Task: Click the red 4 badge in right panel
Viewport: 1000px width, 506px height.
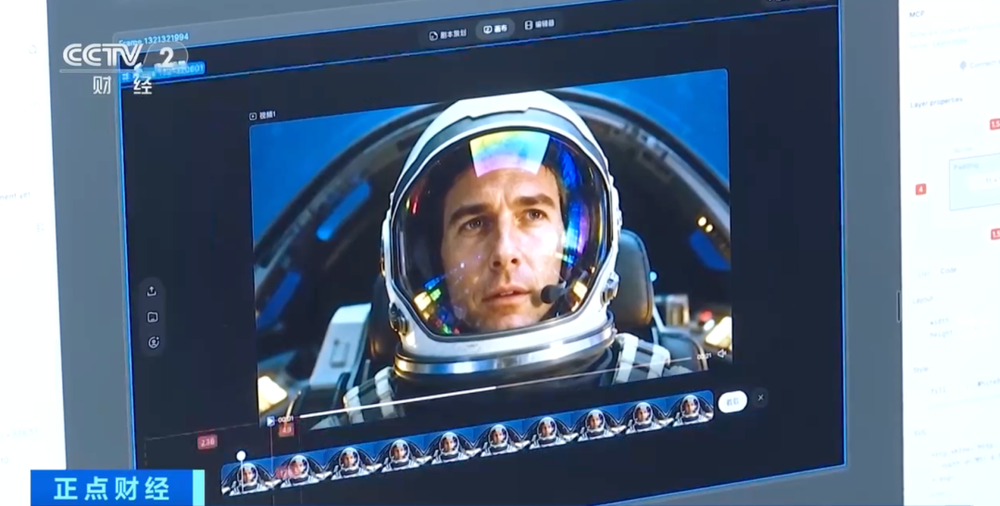Action: click(920, 190)
